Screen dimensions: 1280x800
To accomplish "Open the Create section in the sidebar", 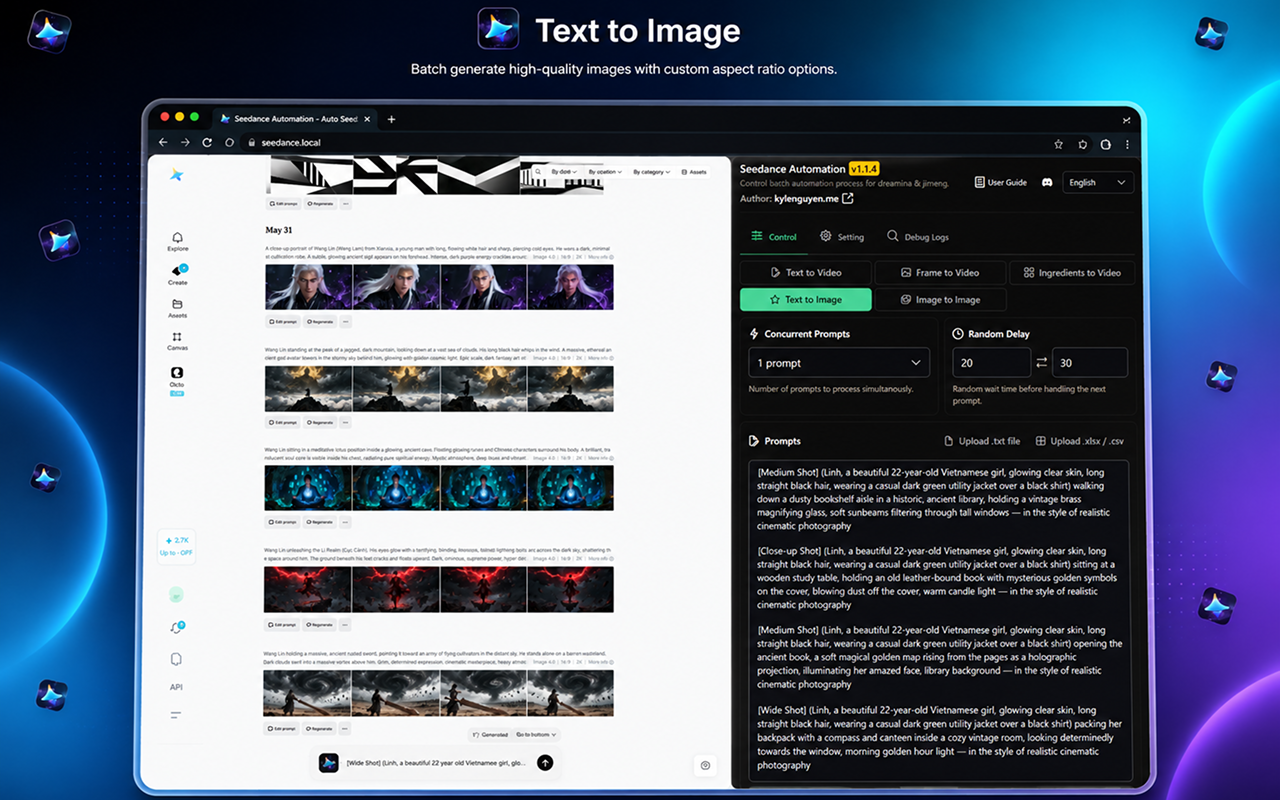I will coord(177,275).
